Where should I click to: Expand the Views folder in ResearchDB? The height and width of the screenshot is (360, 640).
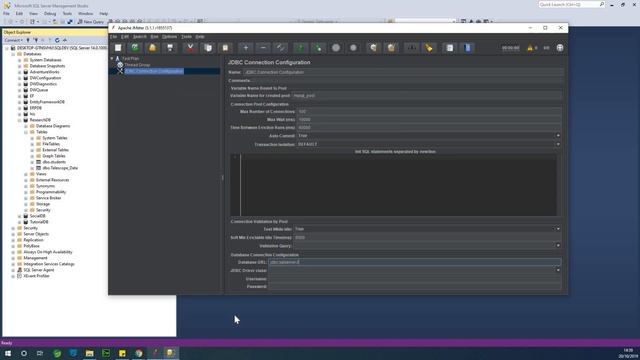click(x=26, y=174)
